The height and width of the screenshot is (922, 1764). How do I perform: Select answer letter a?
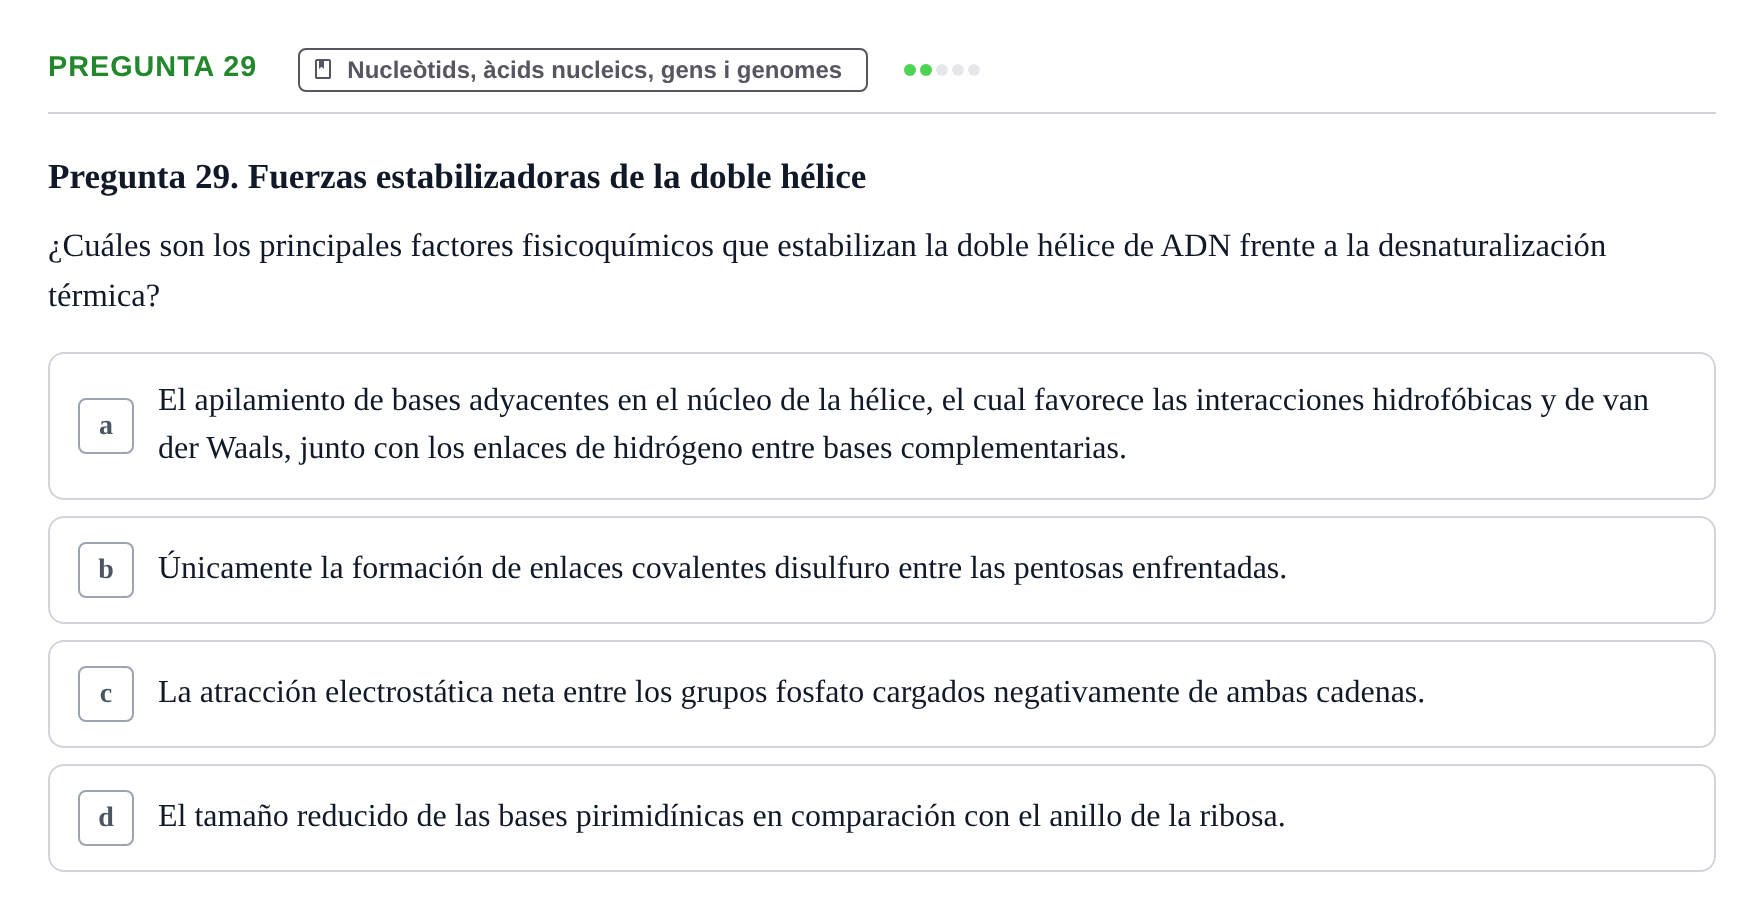106,426
